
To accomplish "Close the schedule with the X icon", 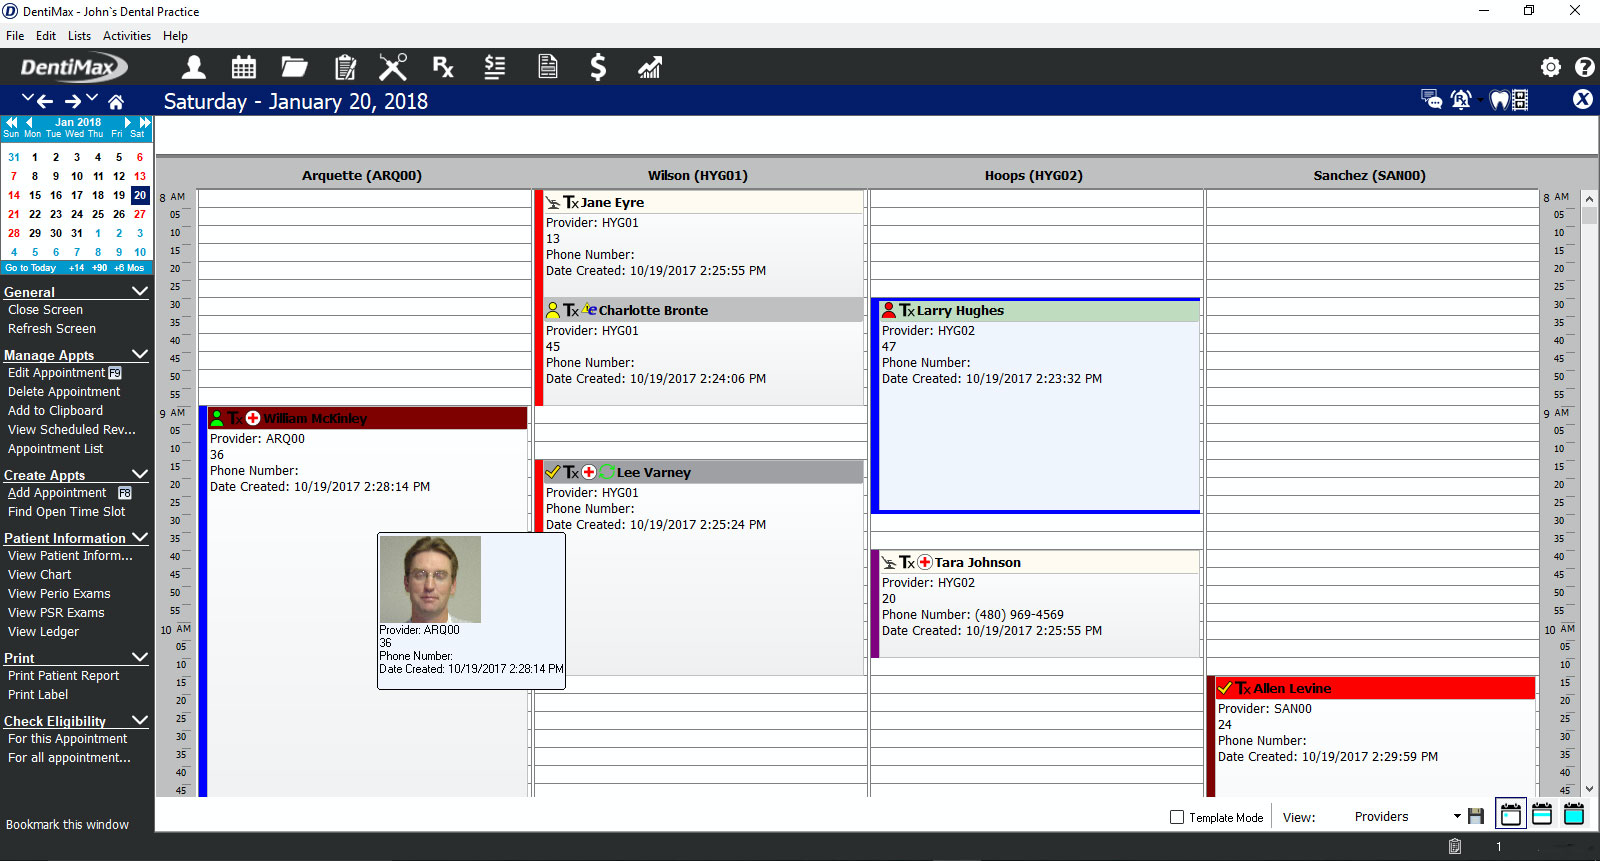I will [1583, 99].
